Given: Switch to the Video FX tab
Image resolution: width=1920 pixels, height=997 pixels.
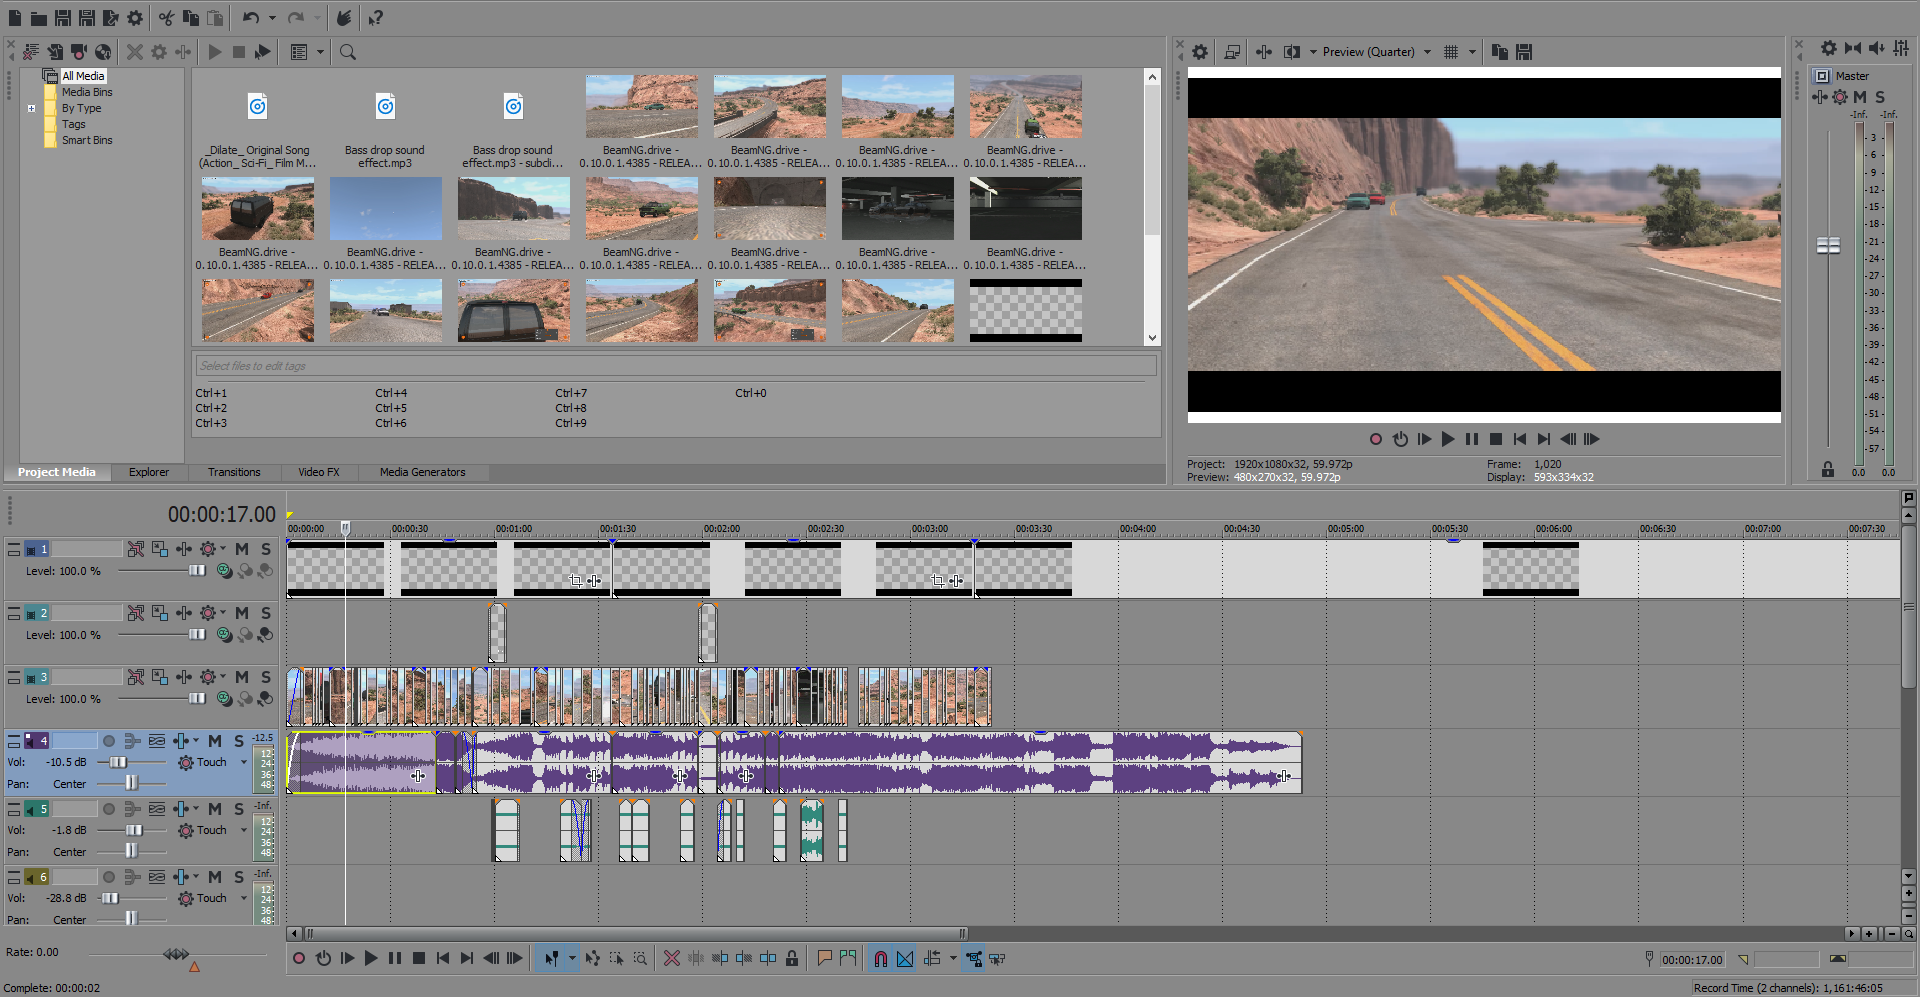Looking at the screenshot, I should 318,472.
